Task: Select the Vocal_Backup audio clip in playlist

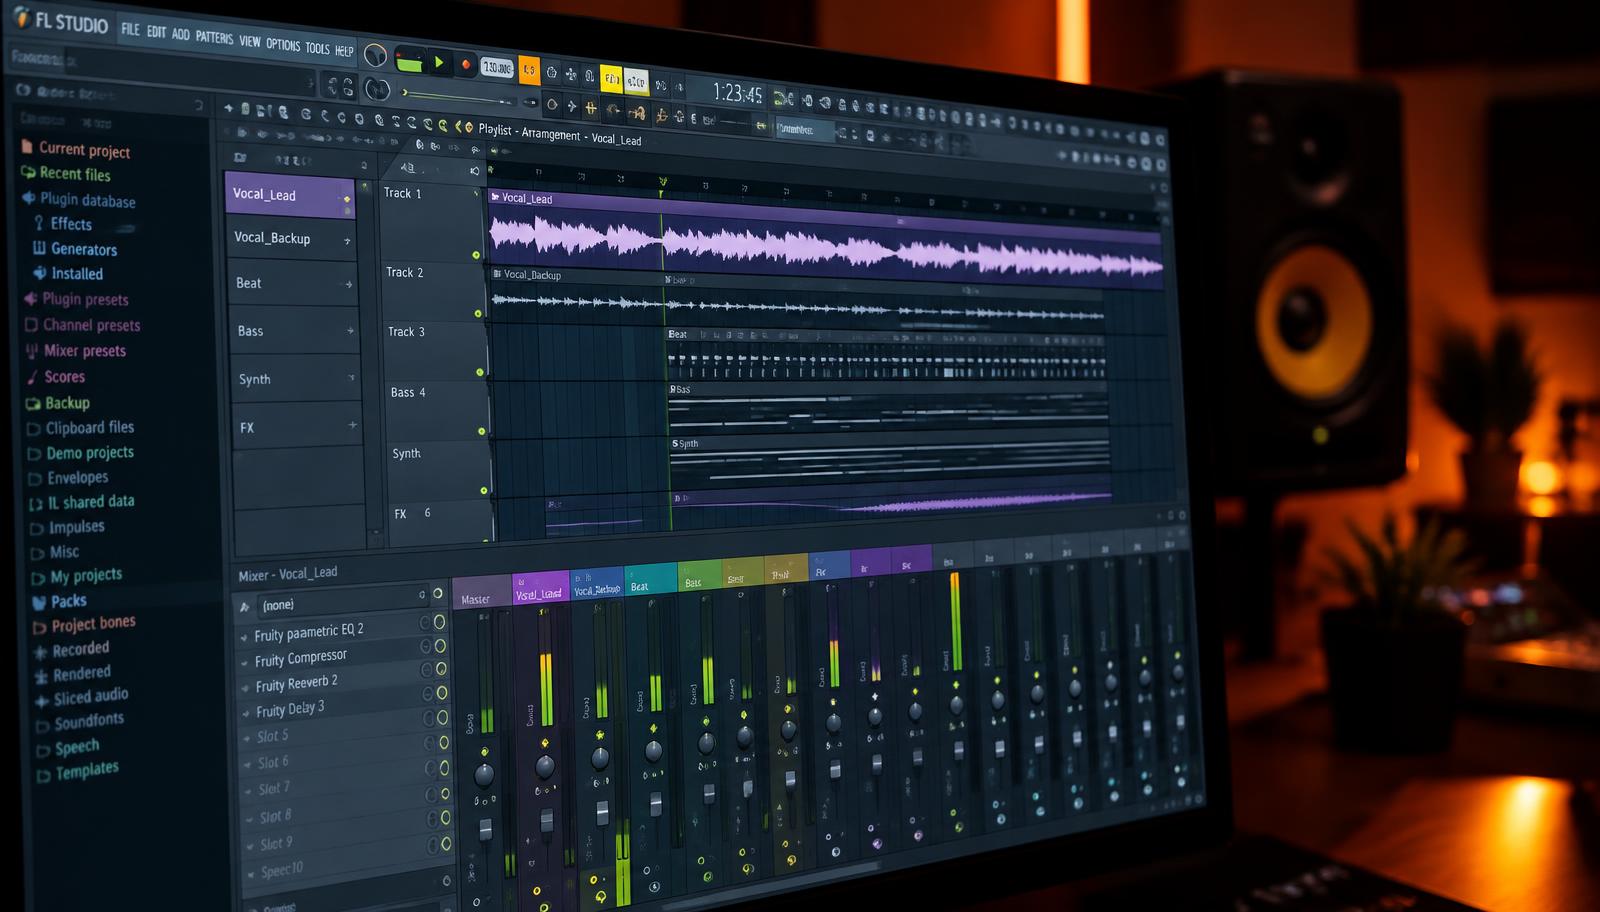Action: 797,296
